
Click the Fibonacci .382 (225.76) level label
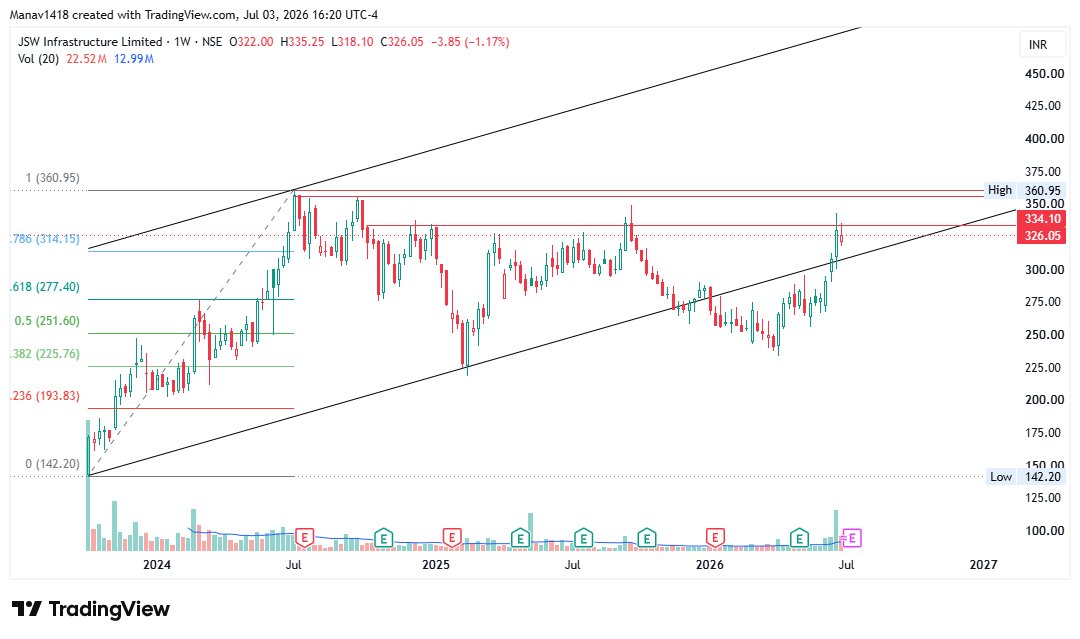pos(45,354)
